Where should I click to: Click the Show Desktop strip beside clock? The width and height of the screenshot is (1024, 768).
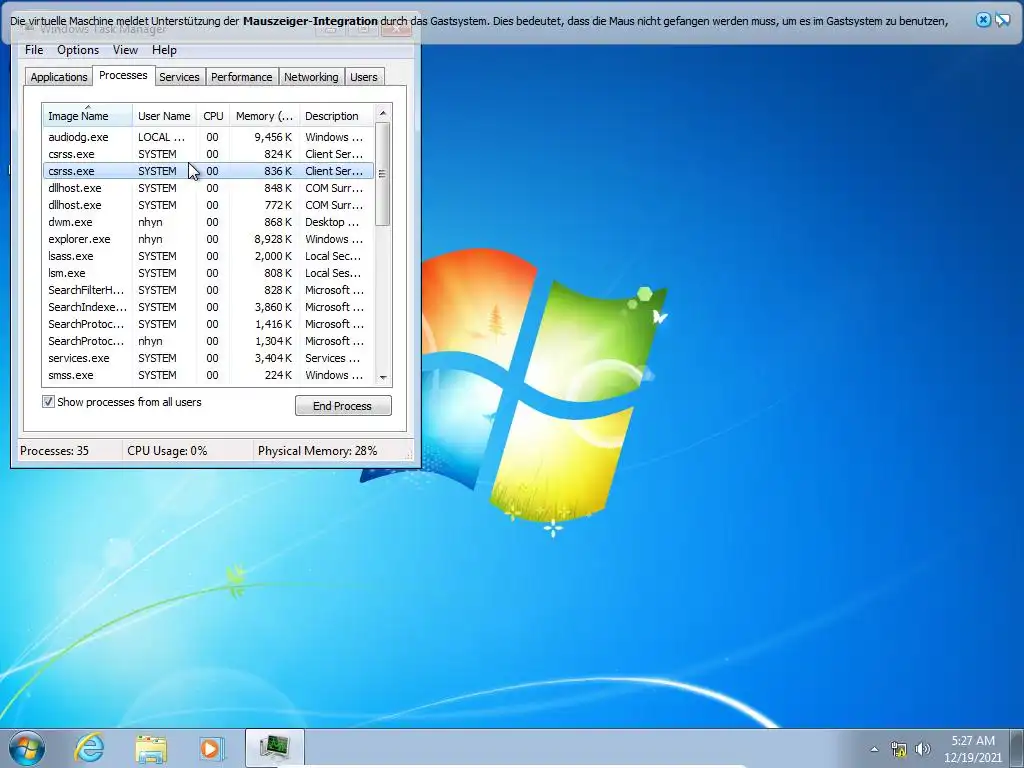coord(1018,748)
